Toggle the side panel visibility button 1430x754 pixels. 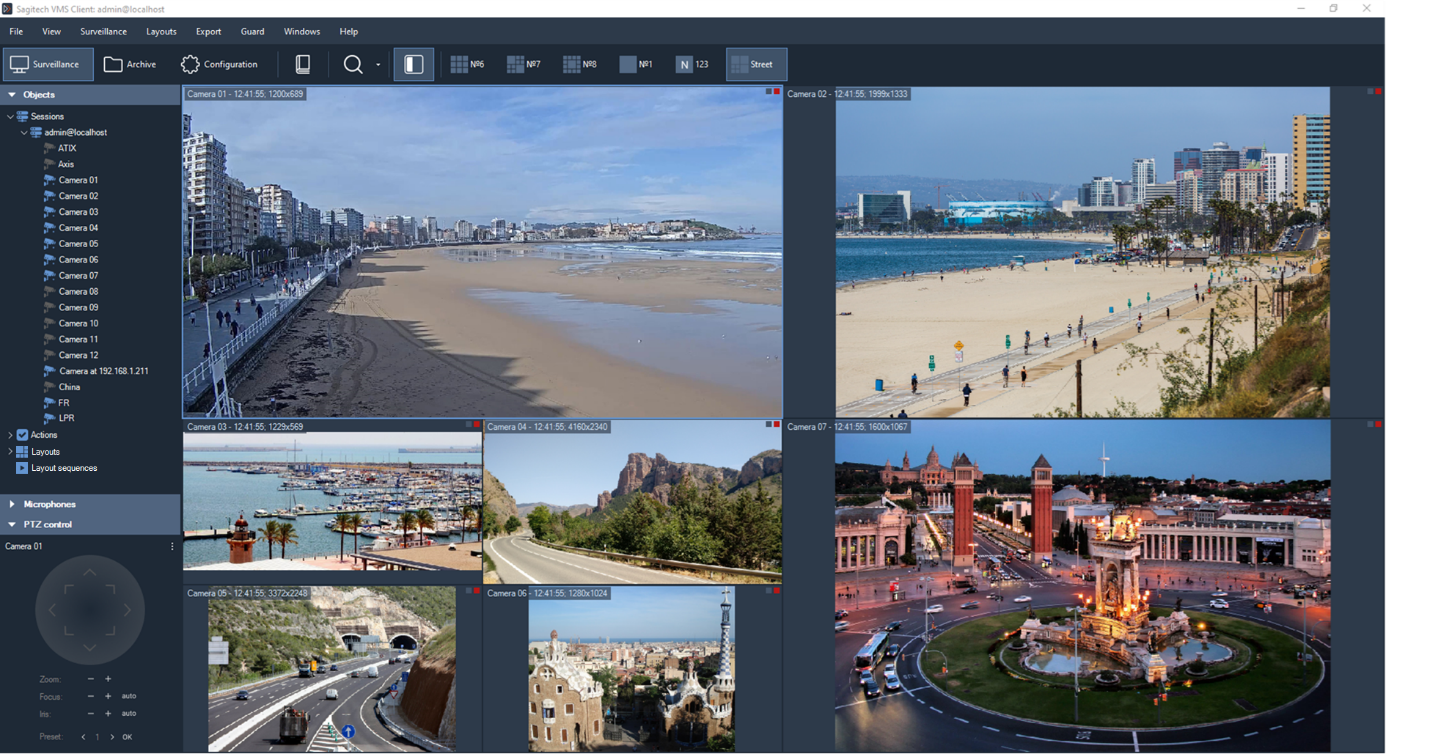coord(413,64)
